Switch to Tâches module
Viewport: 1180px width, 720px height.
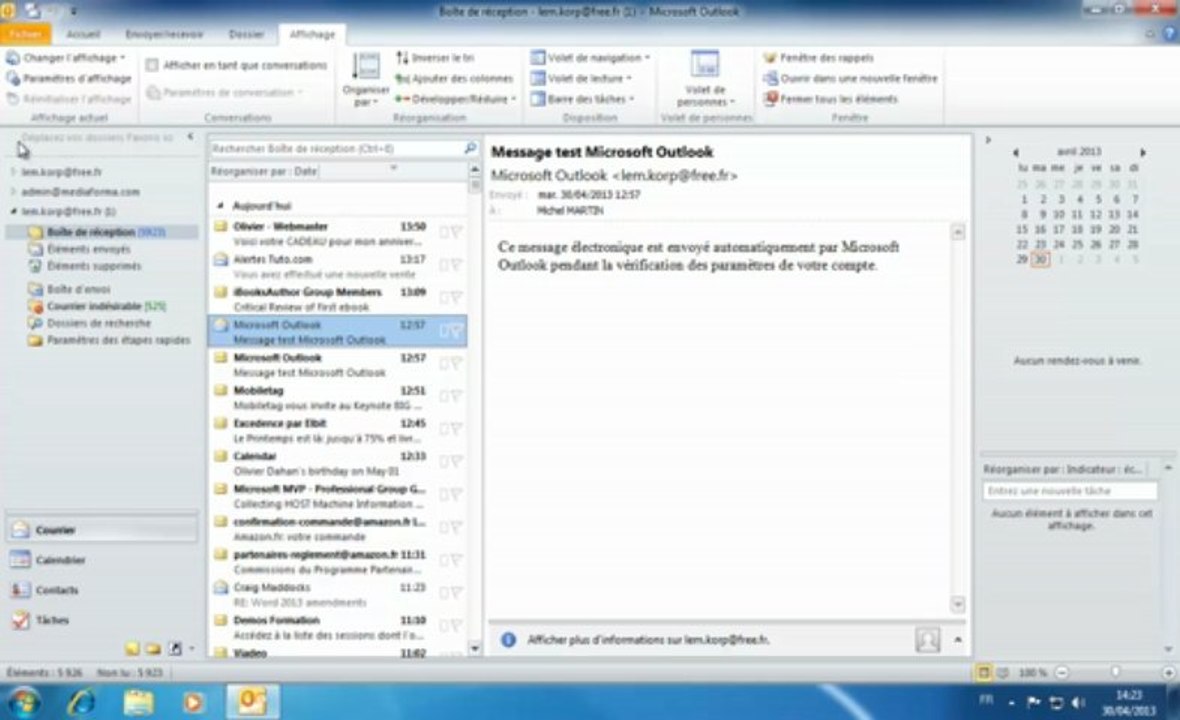[x=102, y=620]
